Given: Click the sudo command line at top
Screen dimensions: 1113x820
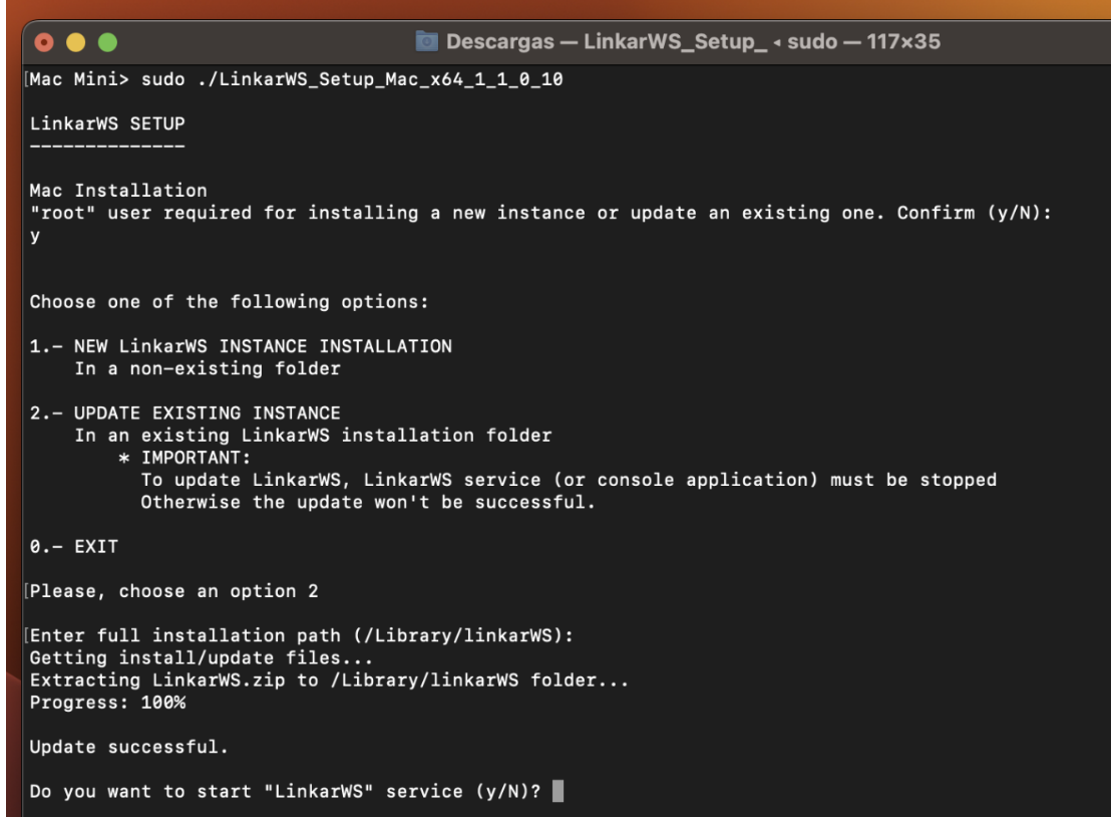Looking at the screenshot, I should click(296, 80).
